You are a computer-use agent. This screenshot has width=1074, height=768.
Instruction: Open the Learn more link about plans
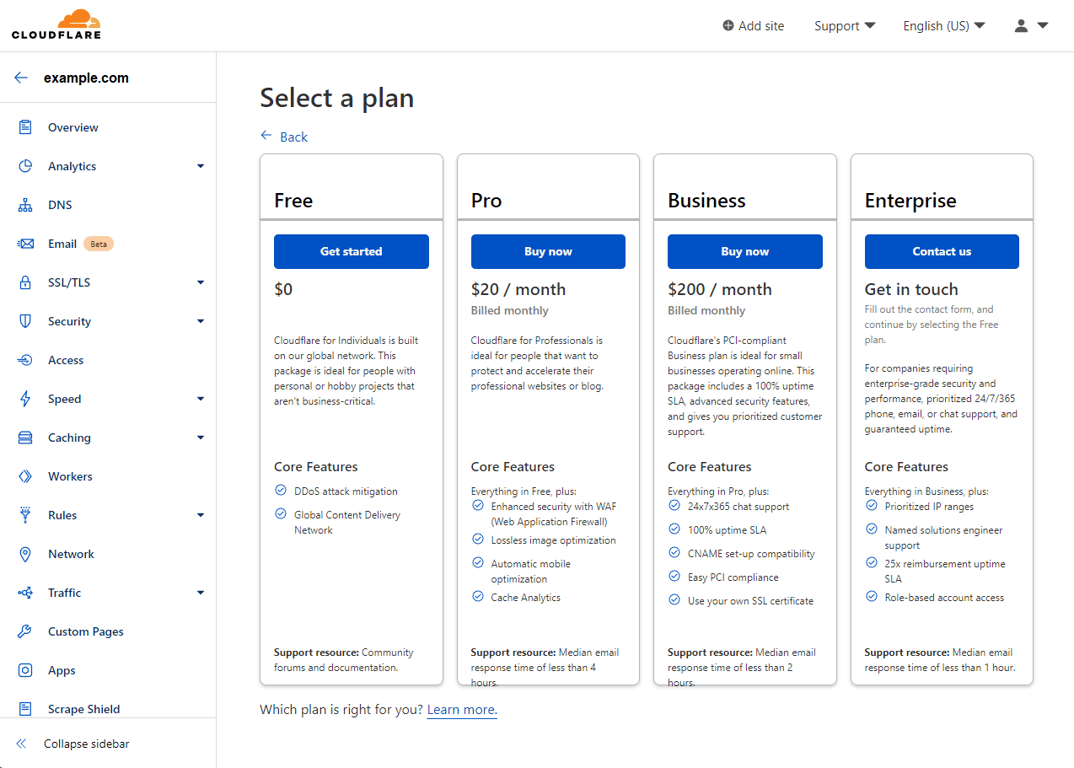pyautogui.click(x=461, y=709)
